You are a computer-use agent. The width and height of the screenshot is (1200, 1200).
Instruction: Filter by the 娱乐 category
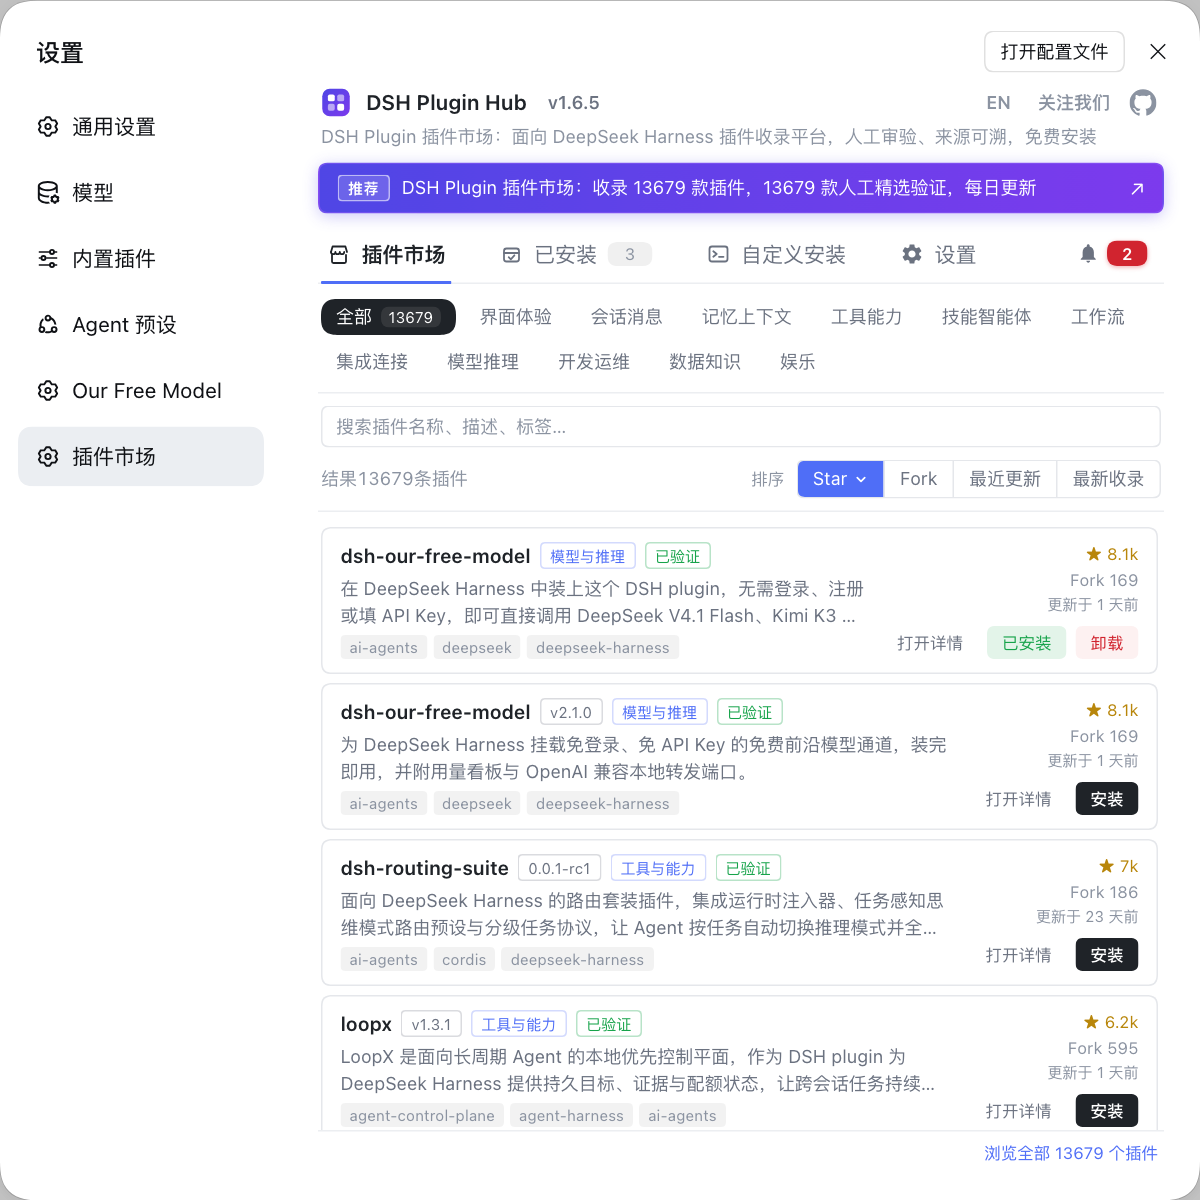pos(798,362)
